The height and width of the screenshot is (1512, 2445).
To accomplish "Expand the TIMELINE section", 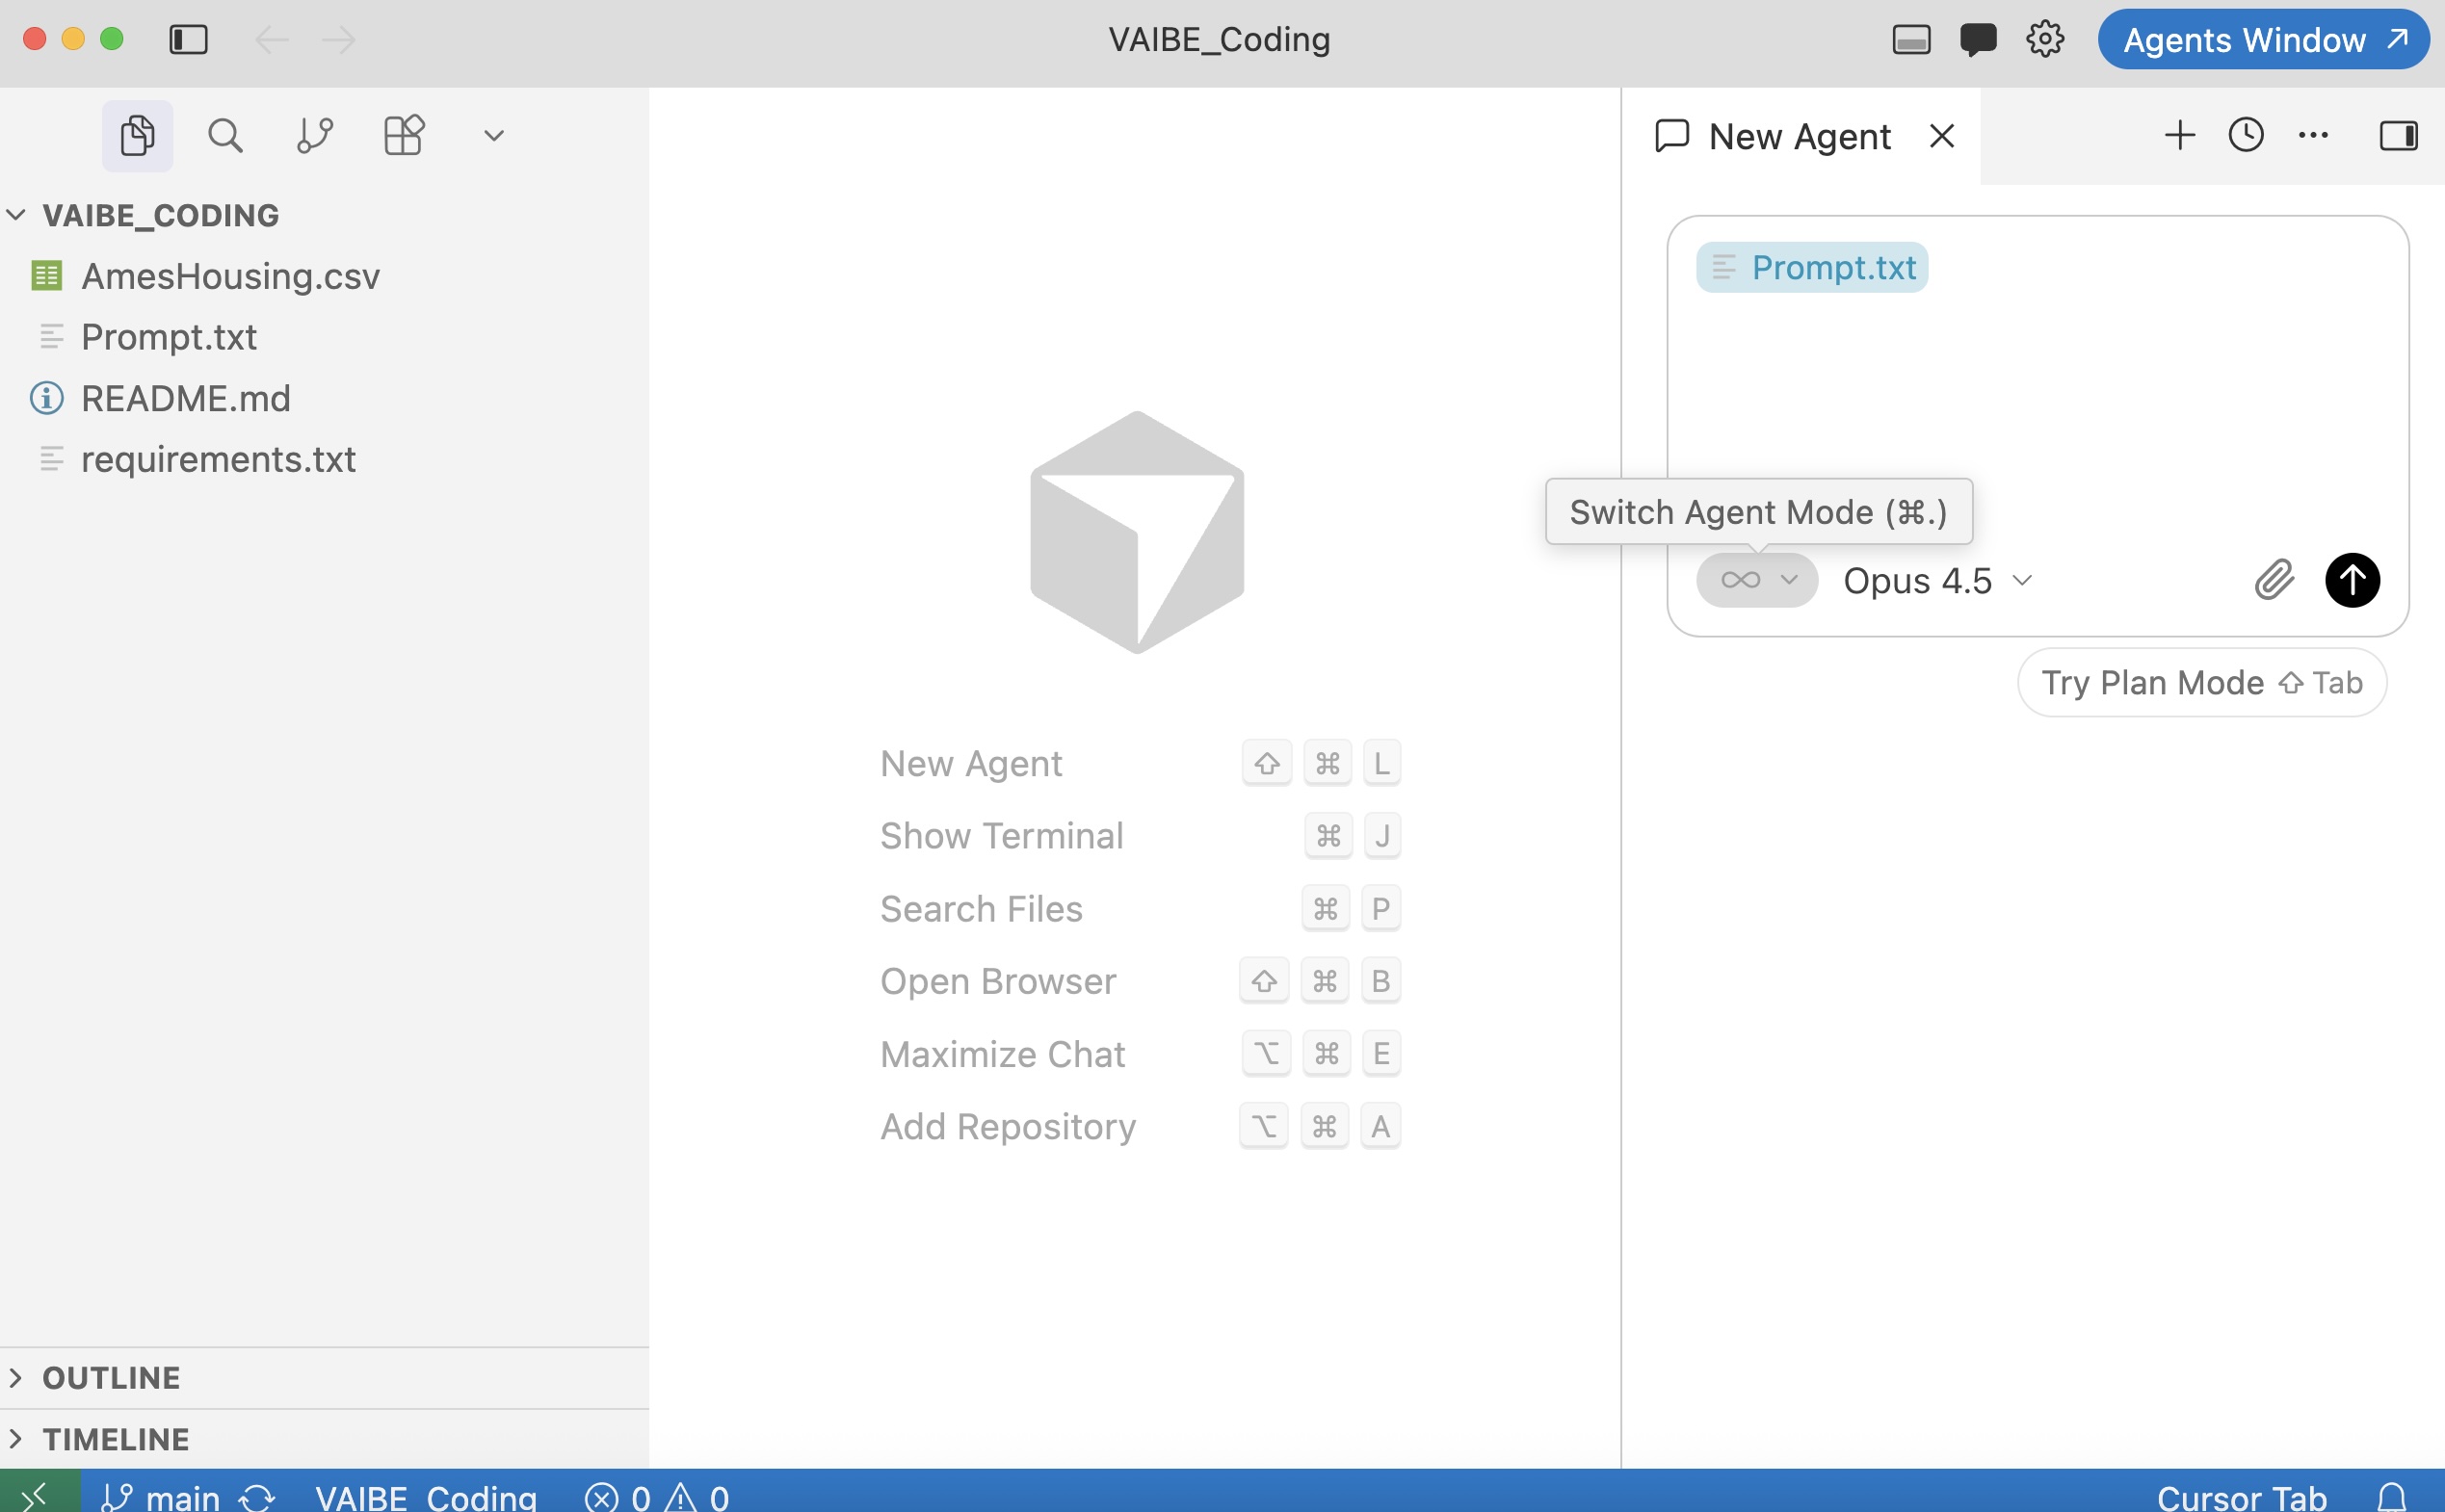I will click(x=324, y=1439).
